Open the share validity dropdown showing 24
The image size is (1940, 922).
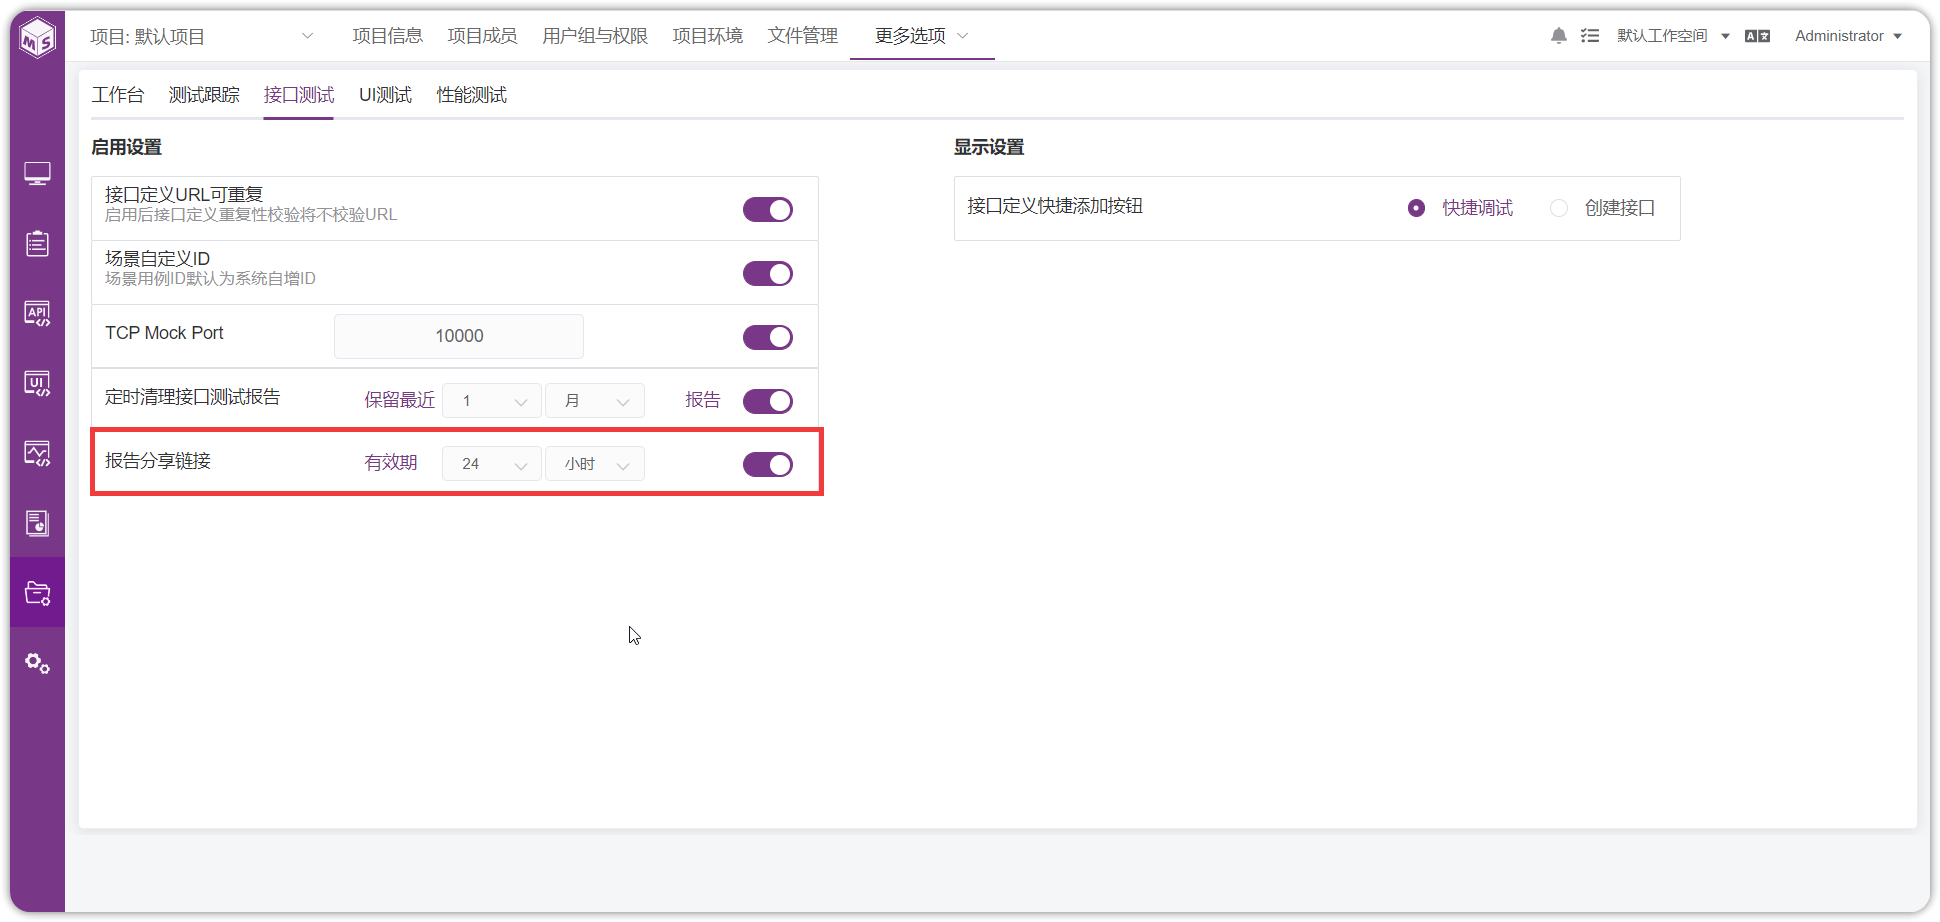pyautogui.click(x=492, y=464)
